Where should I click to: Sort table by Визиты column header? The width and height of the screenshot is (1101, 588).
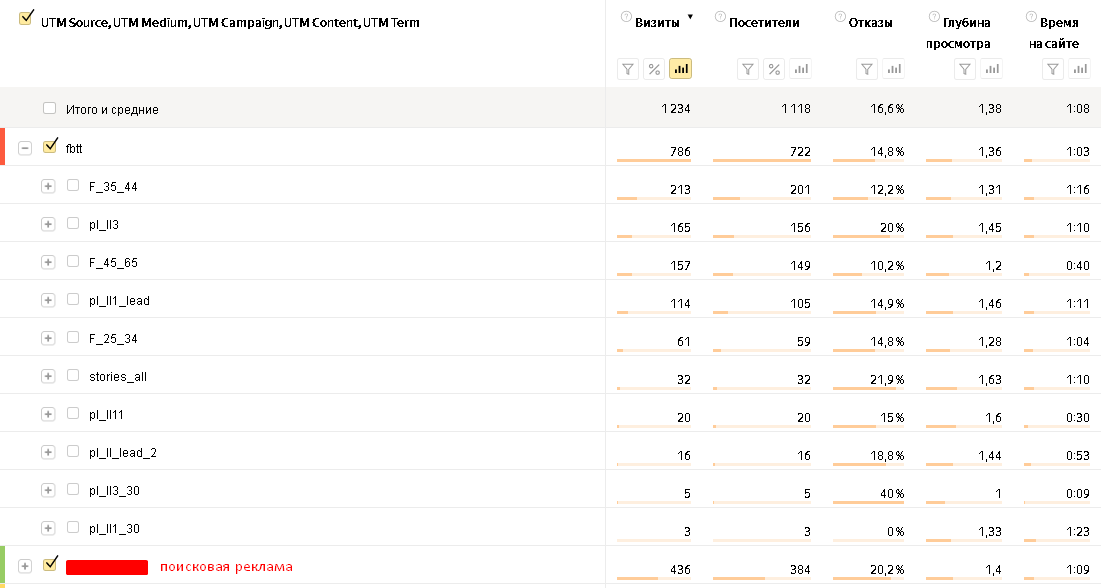click(x=657, y=22)
